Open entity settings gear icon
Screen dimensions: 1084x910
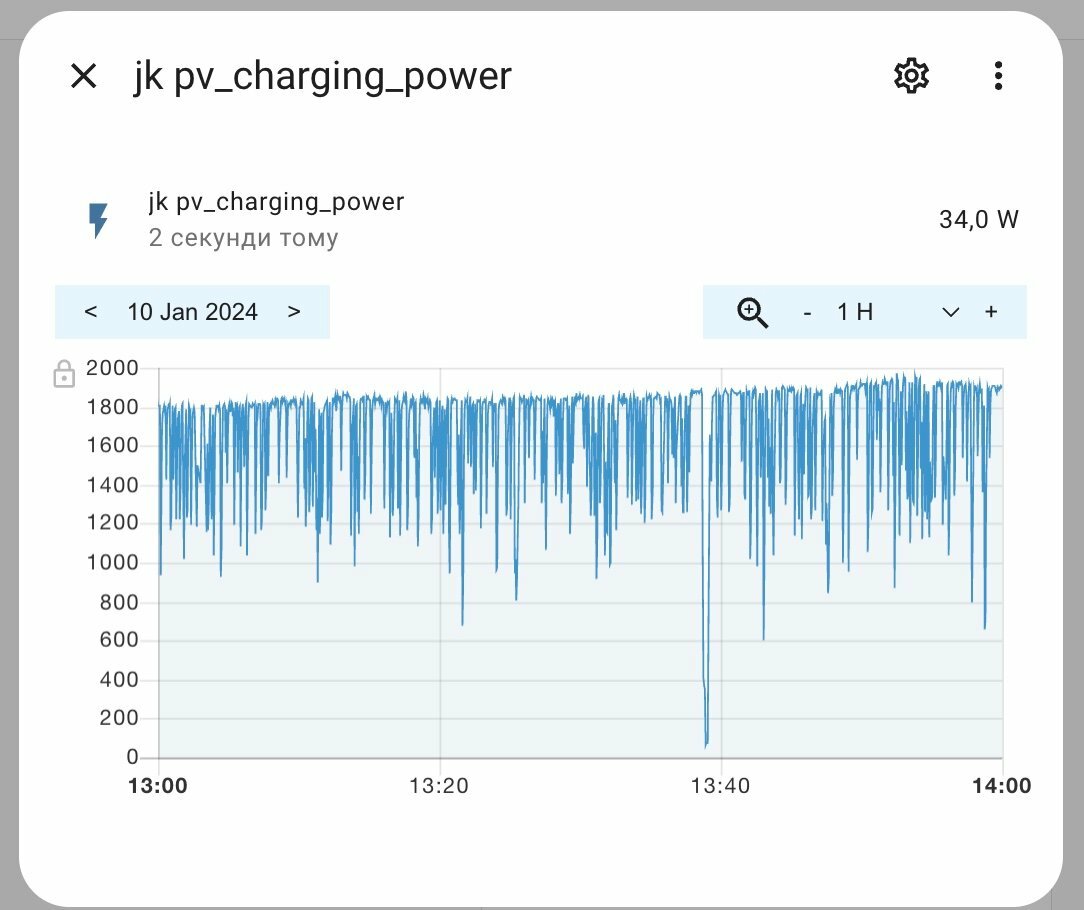tap(911, 75)
